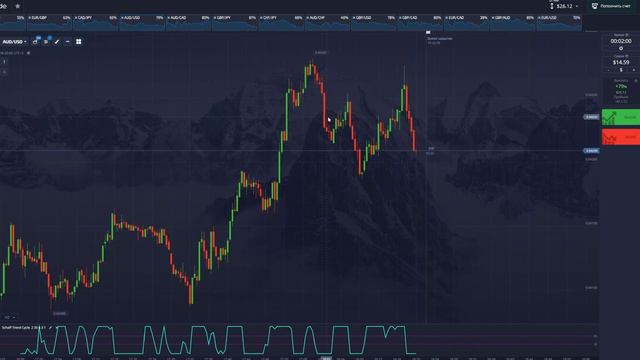Open the $26.12 account balance dropdown
This screenshot has height=360, width=640.
(564, 6)
